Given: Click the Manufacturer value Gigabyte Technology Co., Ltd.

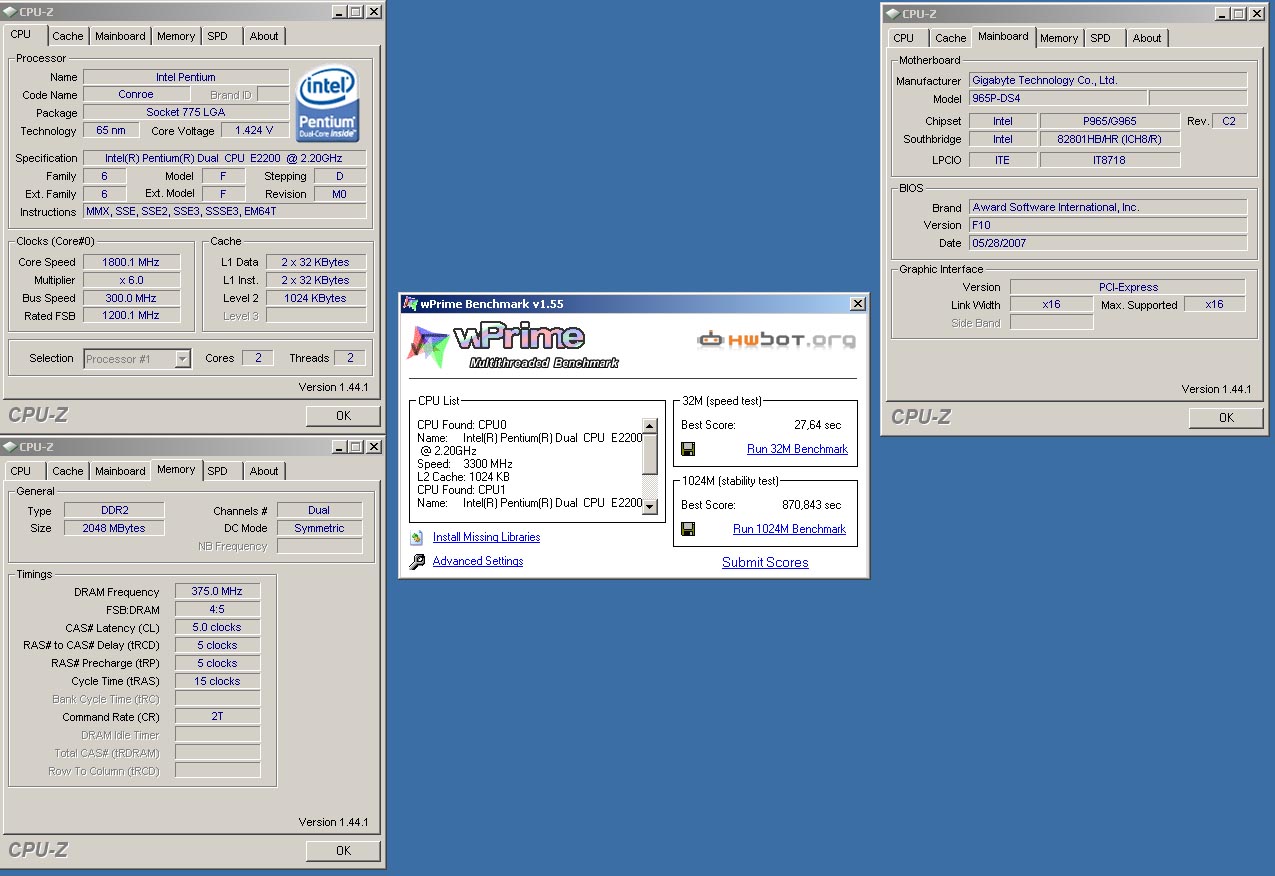Looking at the screenshot, I should [x=1108, y=80].
